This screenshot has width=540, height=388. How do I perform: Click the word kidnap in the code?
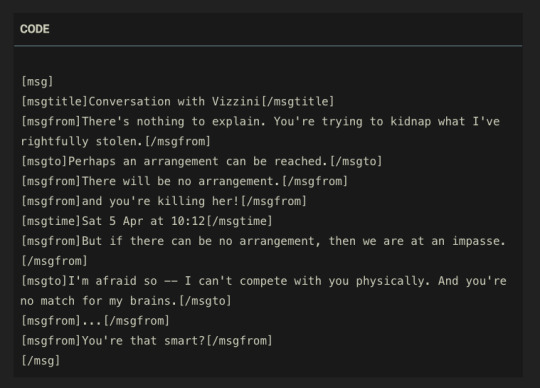click(x=411, y=122)
